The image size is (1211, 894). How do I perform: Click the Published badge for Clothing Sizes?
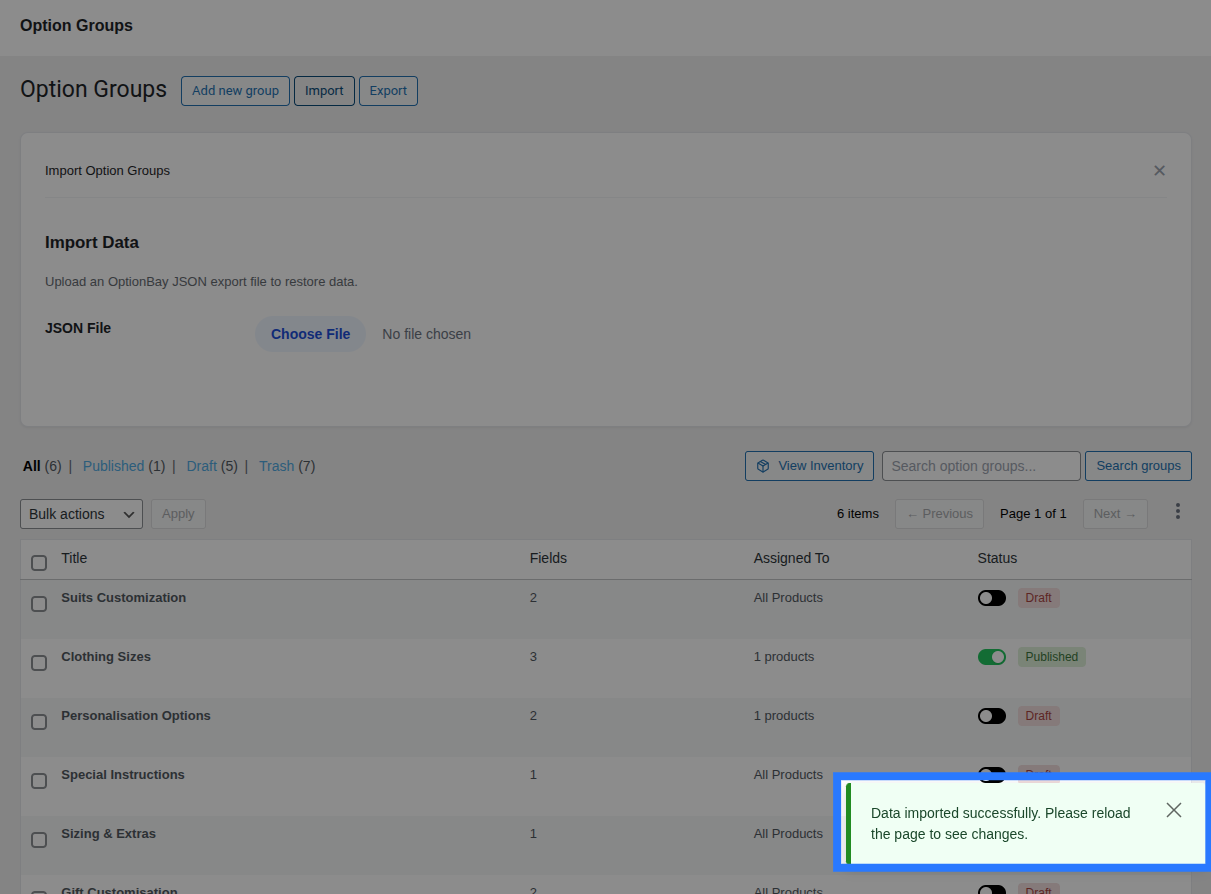click(x=1052, y=657)
